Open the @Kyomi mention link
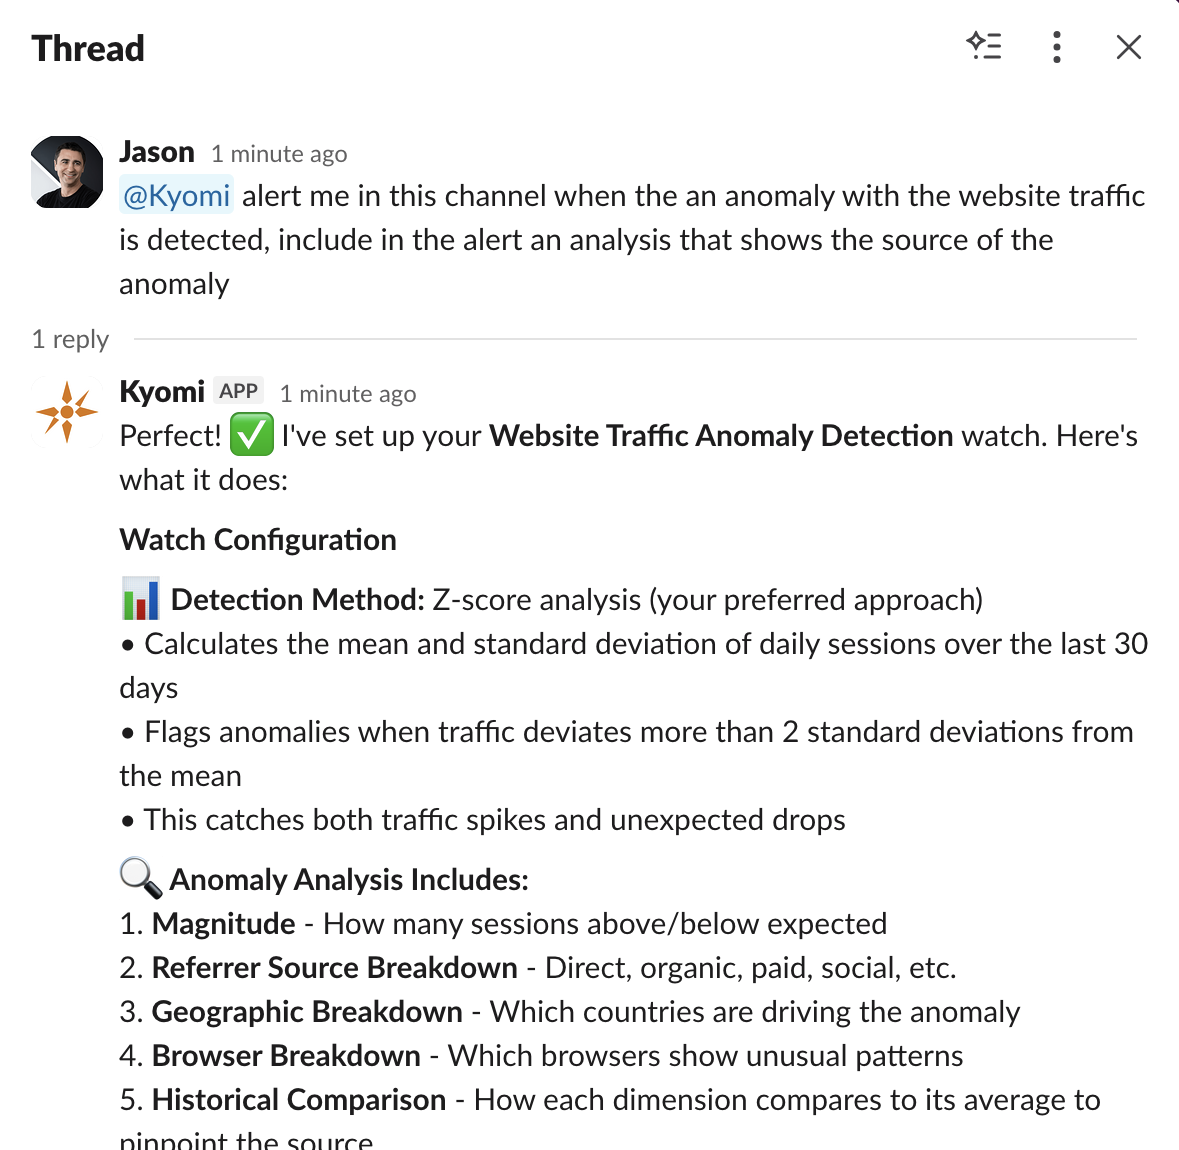Viewport: 1179px width, 1150px height. click(x=176, y=195)
